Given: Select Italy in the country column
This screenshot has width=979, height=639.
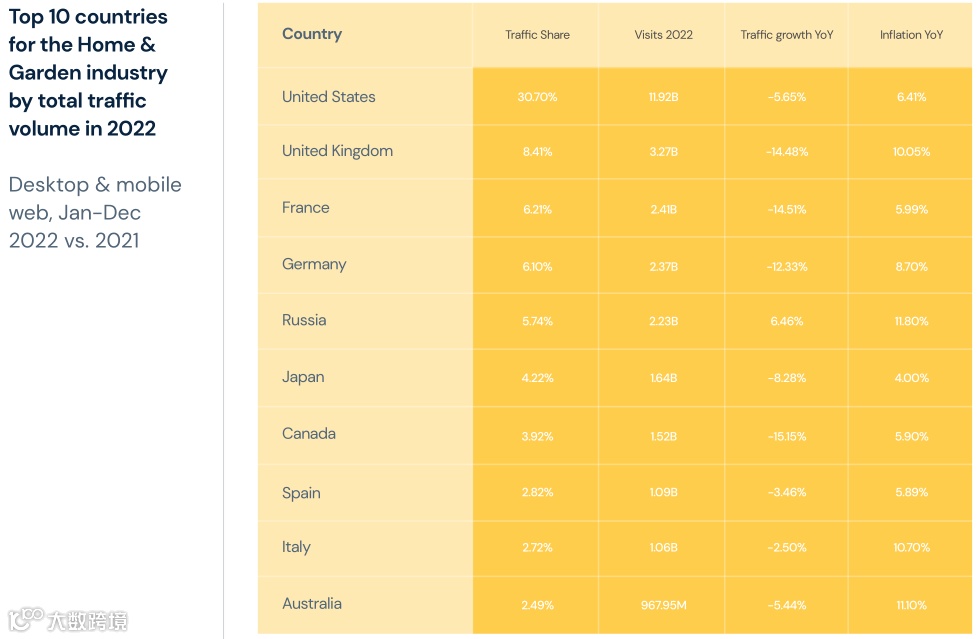Looking at the screenshot, I should pos(296,547).
